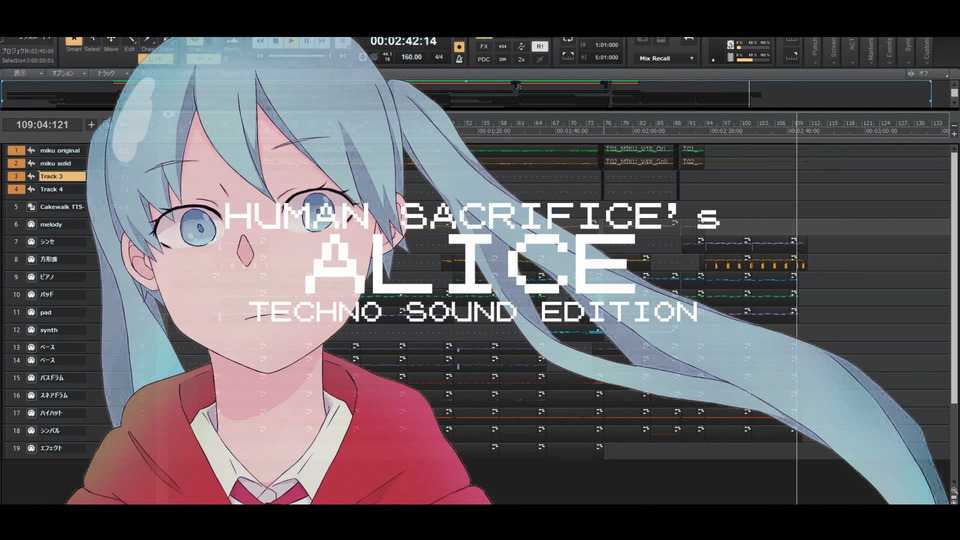Image resolution: width=960 pixels, height=540 pixels.
Task: Click the large 00:02:42:14 time display
Action: point(403,41)
